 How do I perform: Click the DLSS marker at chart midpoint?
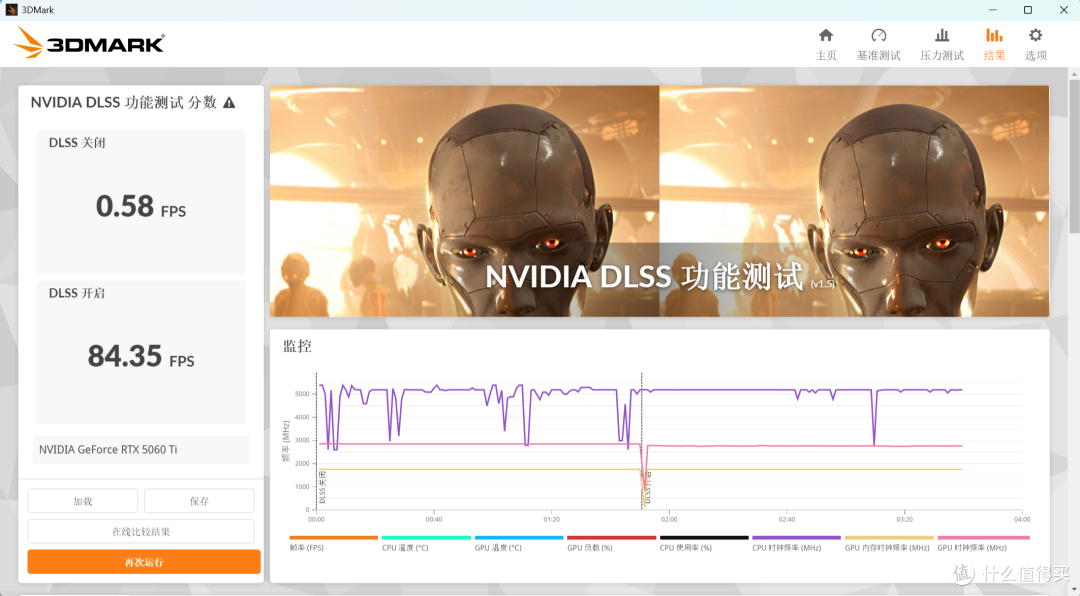pos(647,487)
